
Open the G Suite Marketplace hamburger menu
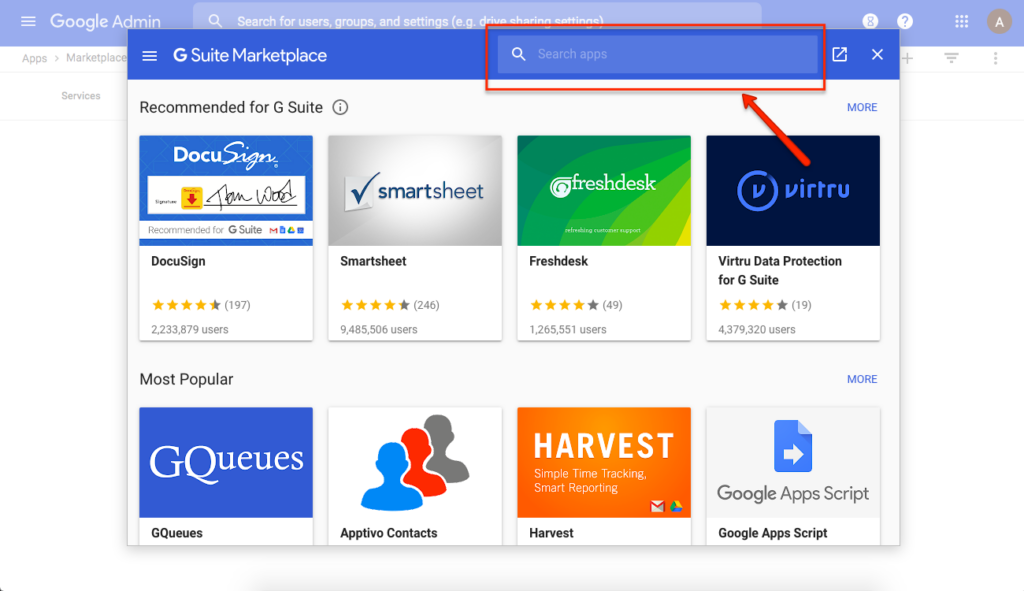tap(150, 56)
